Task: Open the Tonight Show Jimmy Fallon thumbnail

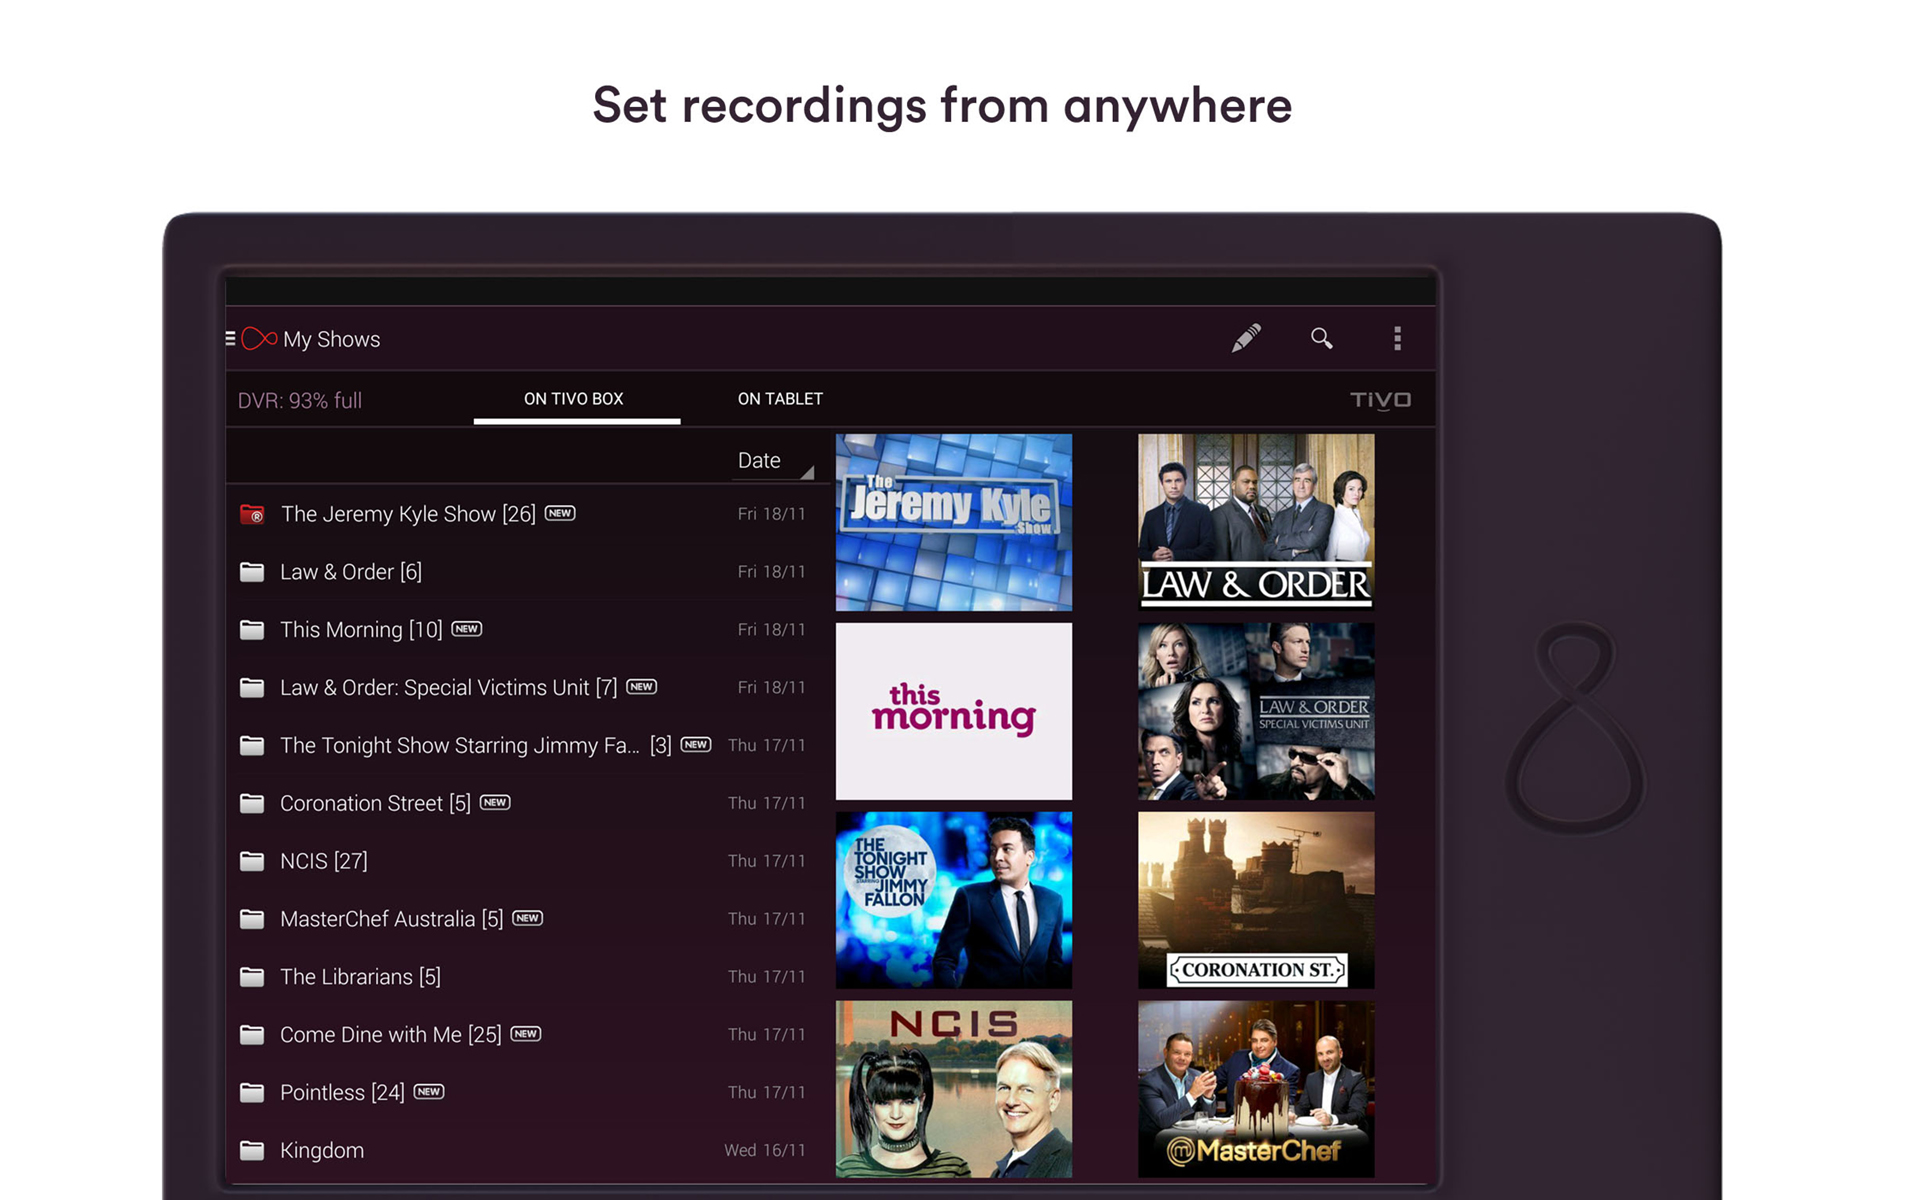Action: [953, 899]
